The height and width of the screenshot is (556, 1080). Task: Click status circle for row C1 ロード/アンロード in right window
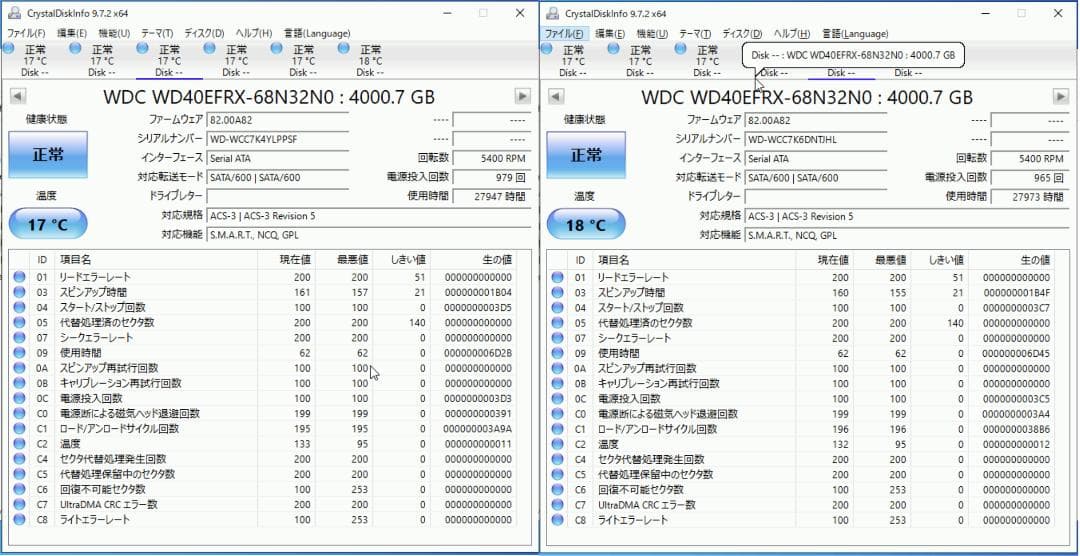pyautogui.click(x=557, y=429)
